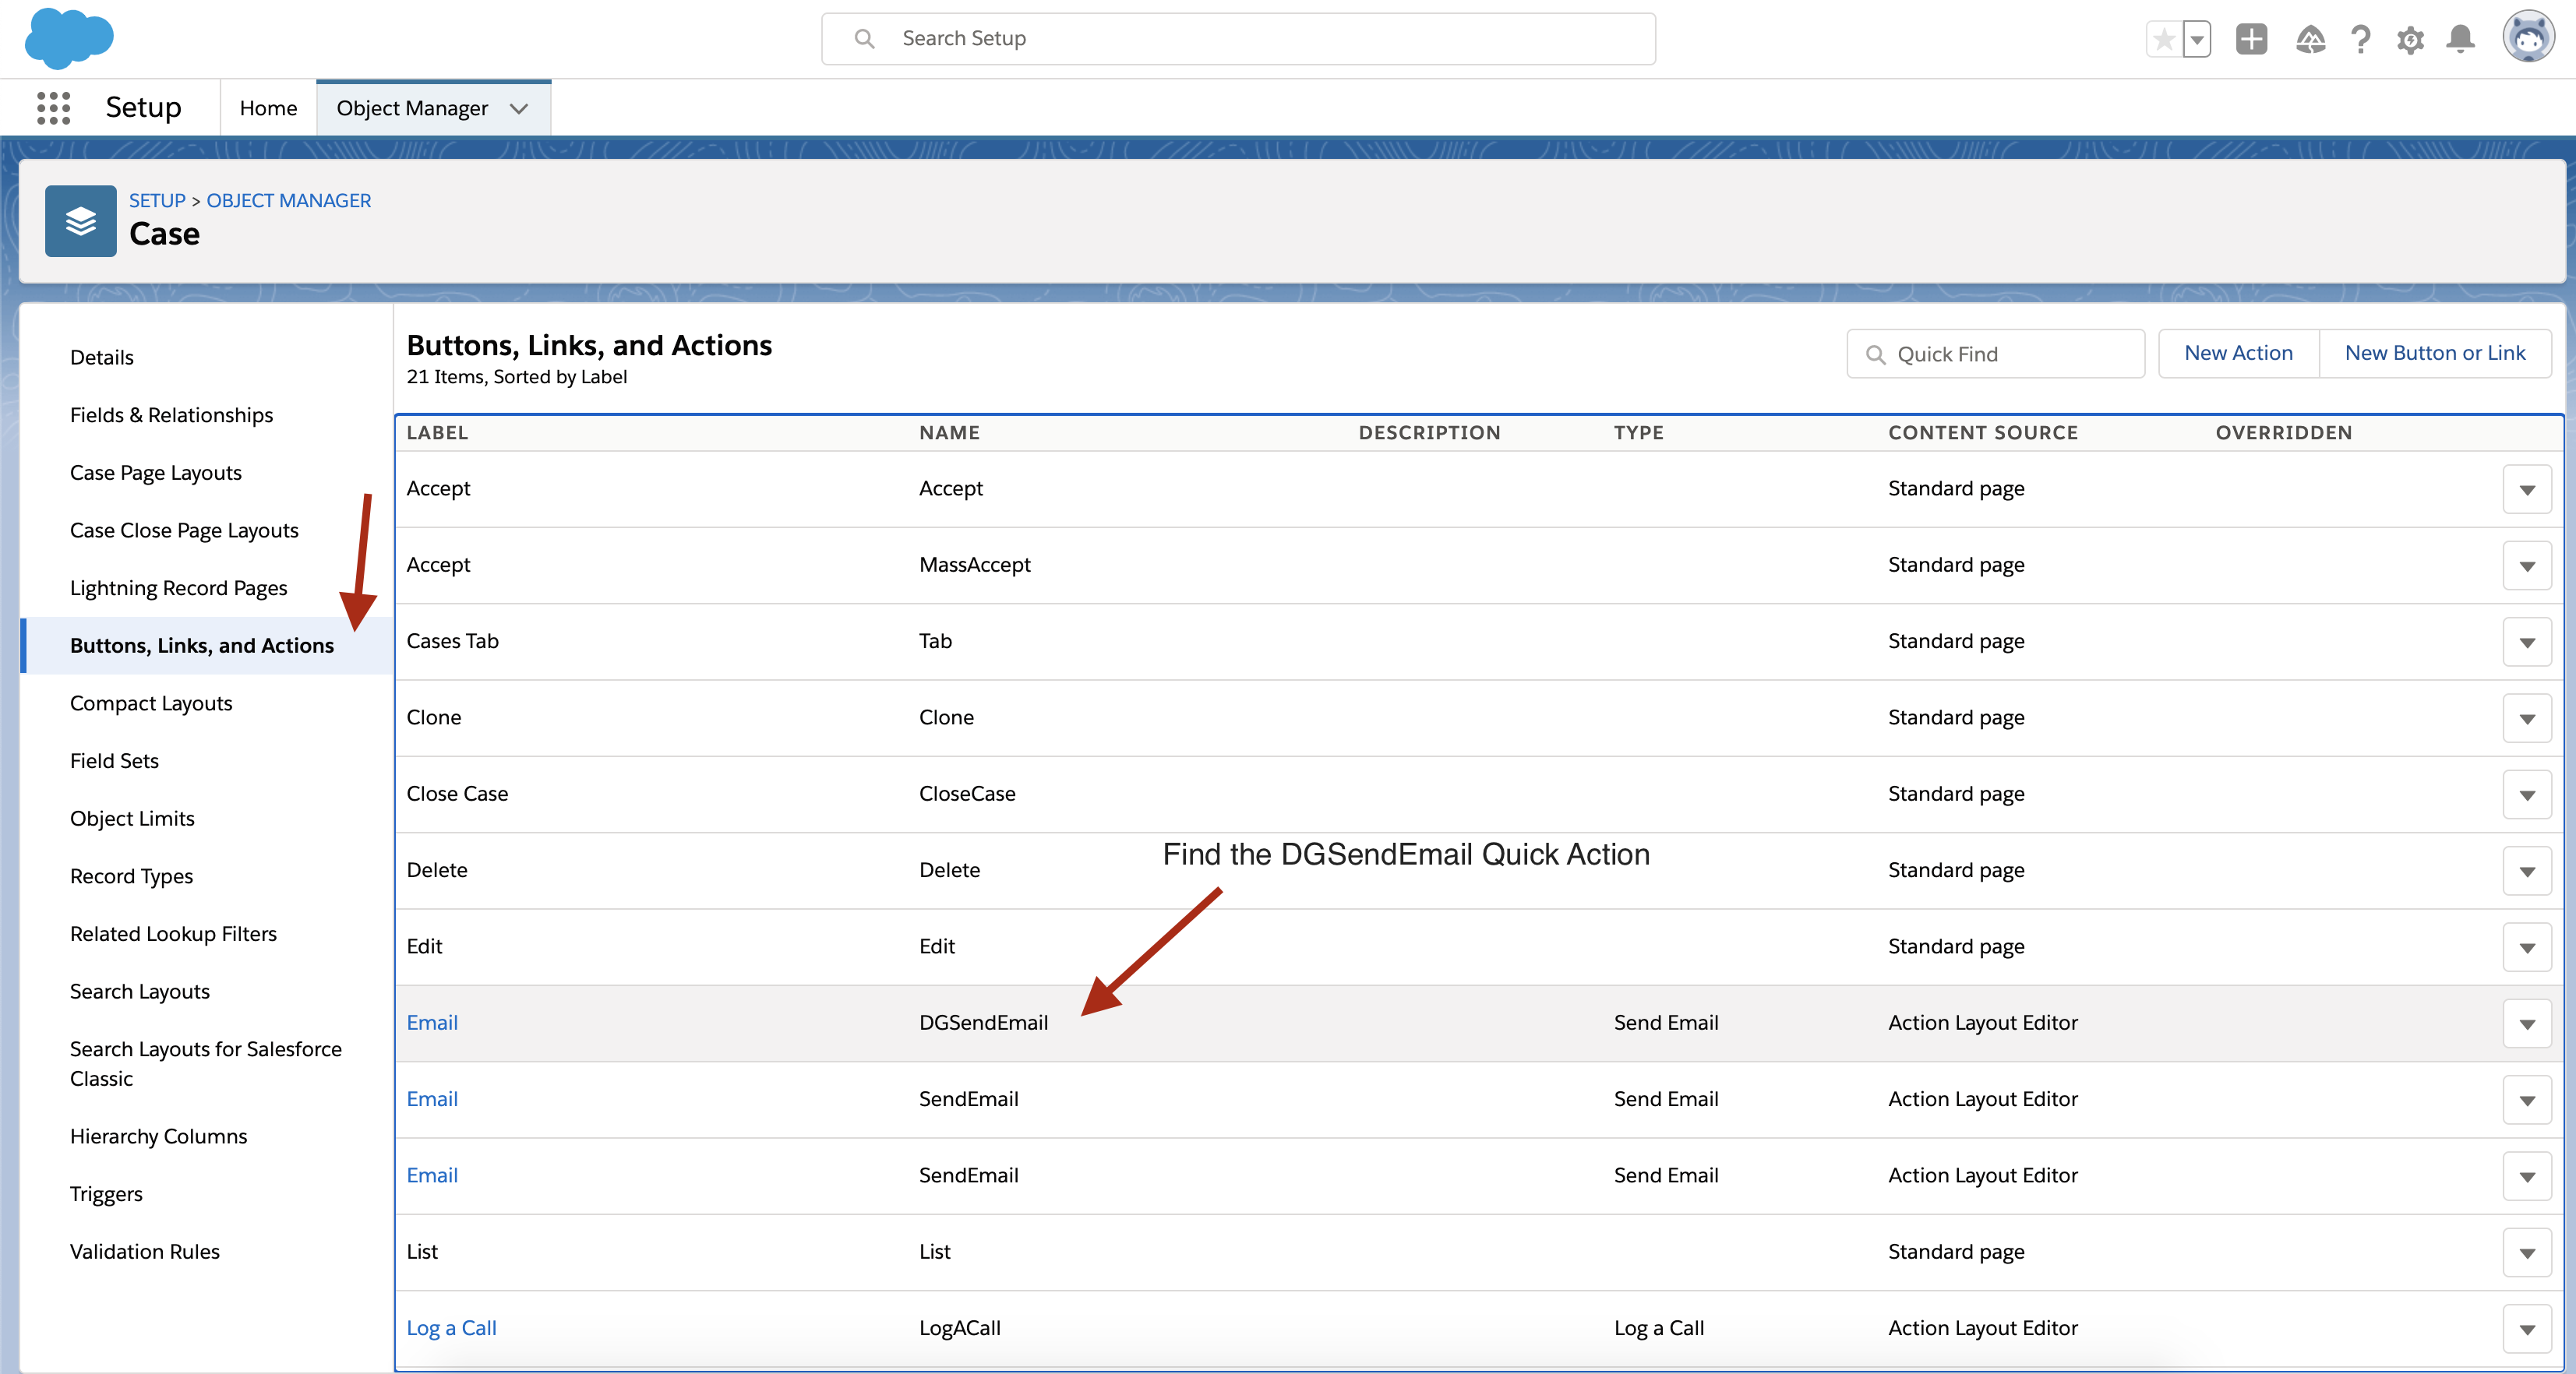Click the Cases Tab label cell
This screenshot has height=1374, width=2576.
(x=452, y=640)
